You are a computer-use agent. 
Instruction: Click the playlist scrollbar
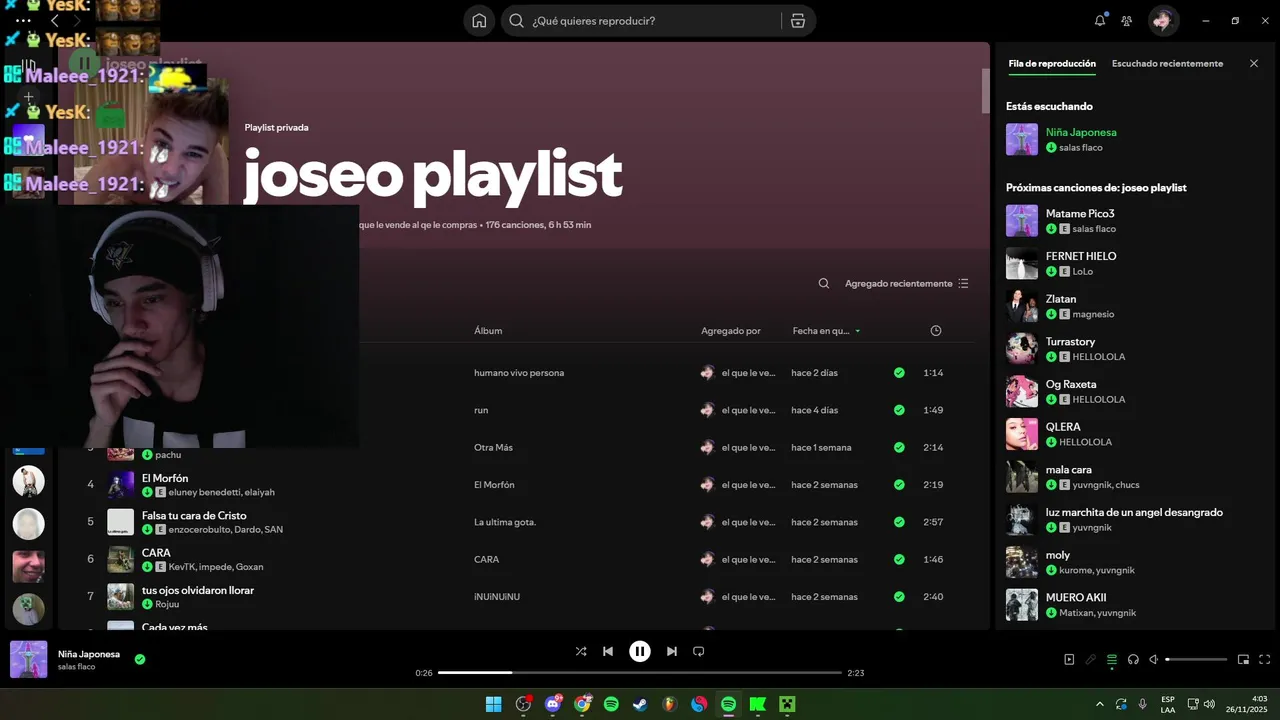[x=985, y=91]
